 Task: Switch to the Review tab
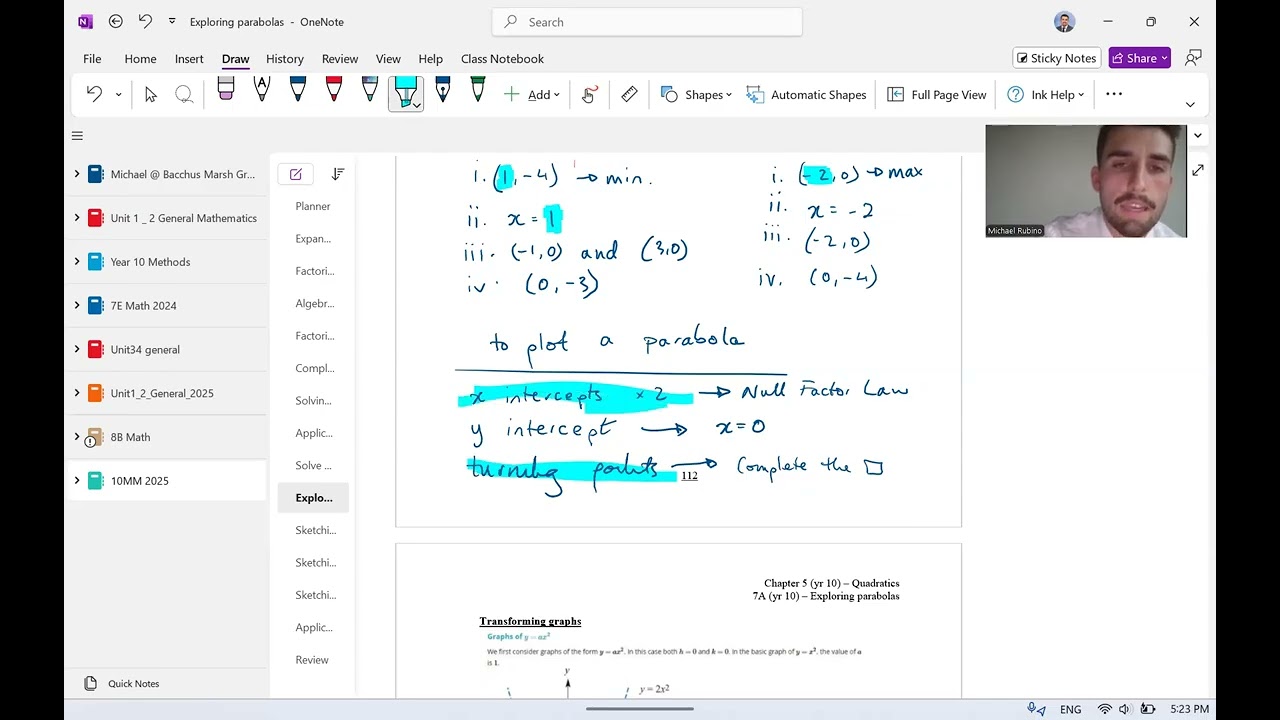(x=340, y=59)
